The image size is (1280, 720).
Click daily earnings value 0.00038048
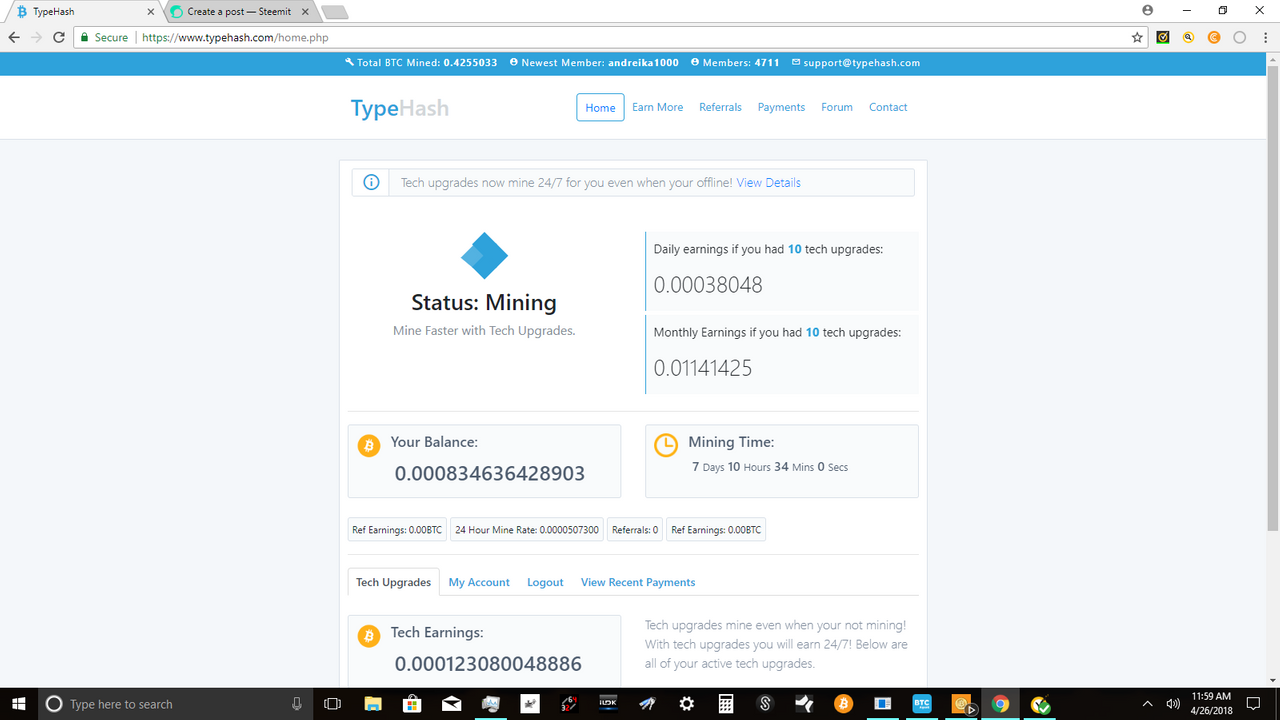[x=708, y=285]
